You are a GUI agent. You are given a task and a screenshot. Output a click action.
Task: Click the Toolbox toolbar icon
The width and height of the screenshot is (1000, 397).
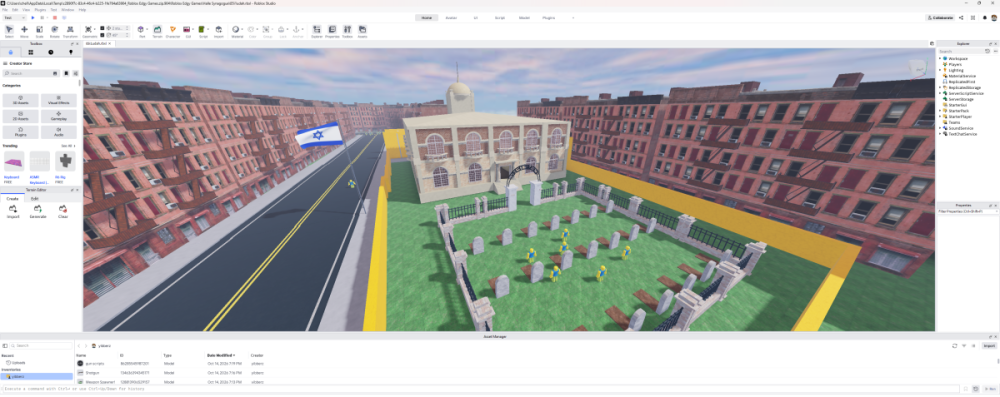[348, 31]
